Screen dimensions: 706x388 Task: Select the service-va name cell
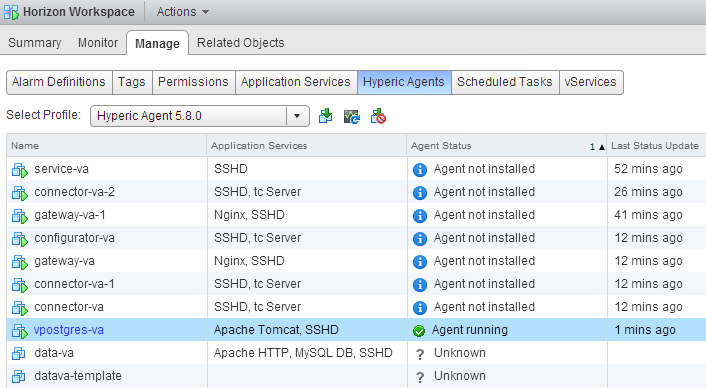coord(107,169)
